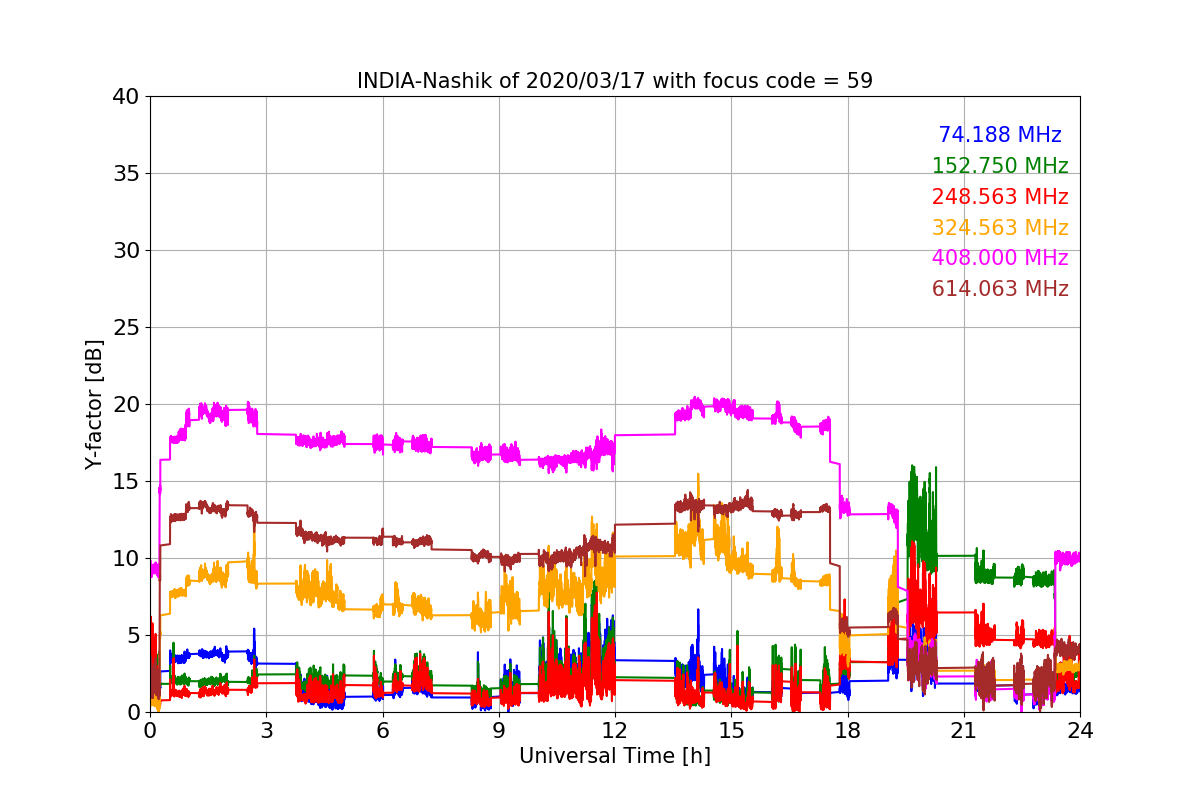Image resolution: width=1200 pixels, height=800 pixels.
Task: Click the y-axis tick label 30
Action: pyautogui.click(x=125, y=251)
